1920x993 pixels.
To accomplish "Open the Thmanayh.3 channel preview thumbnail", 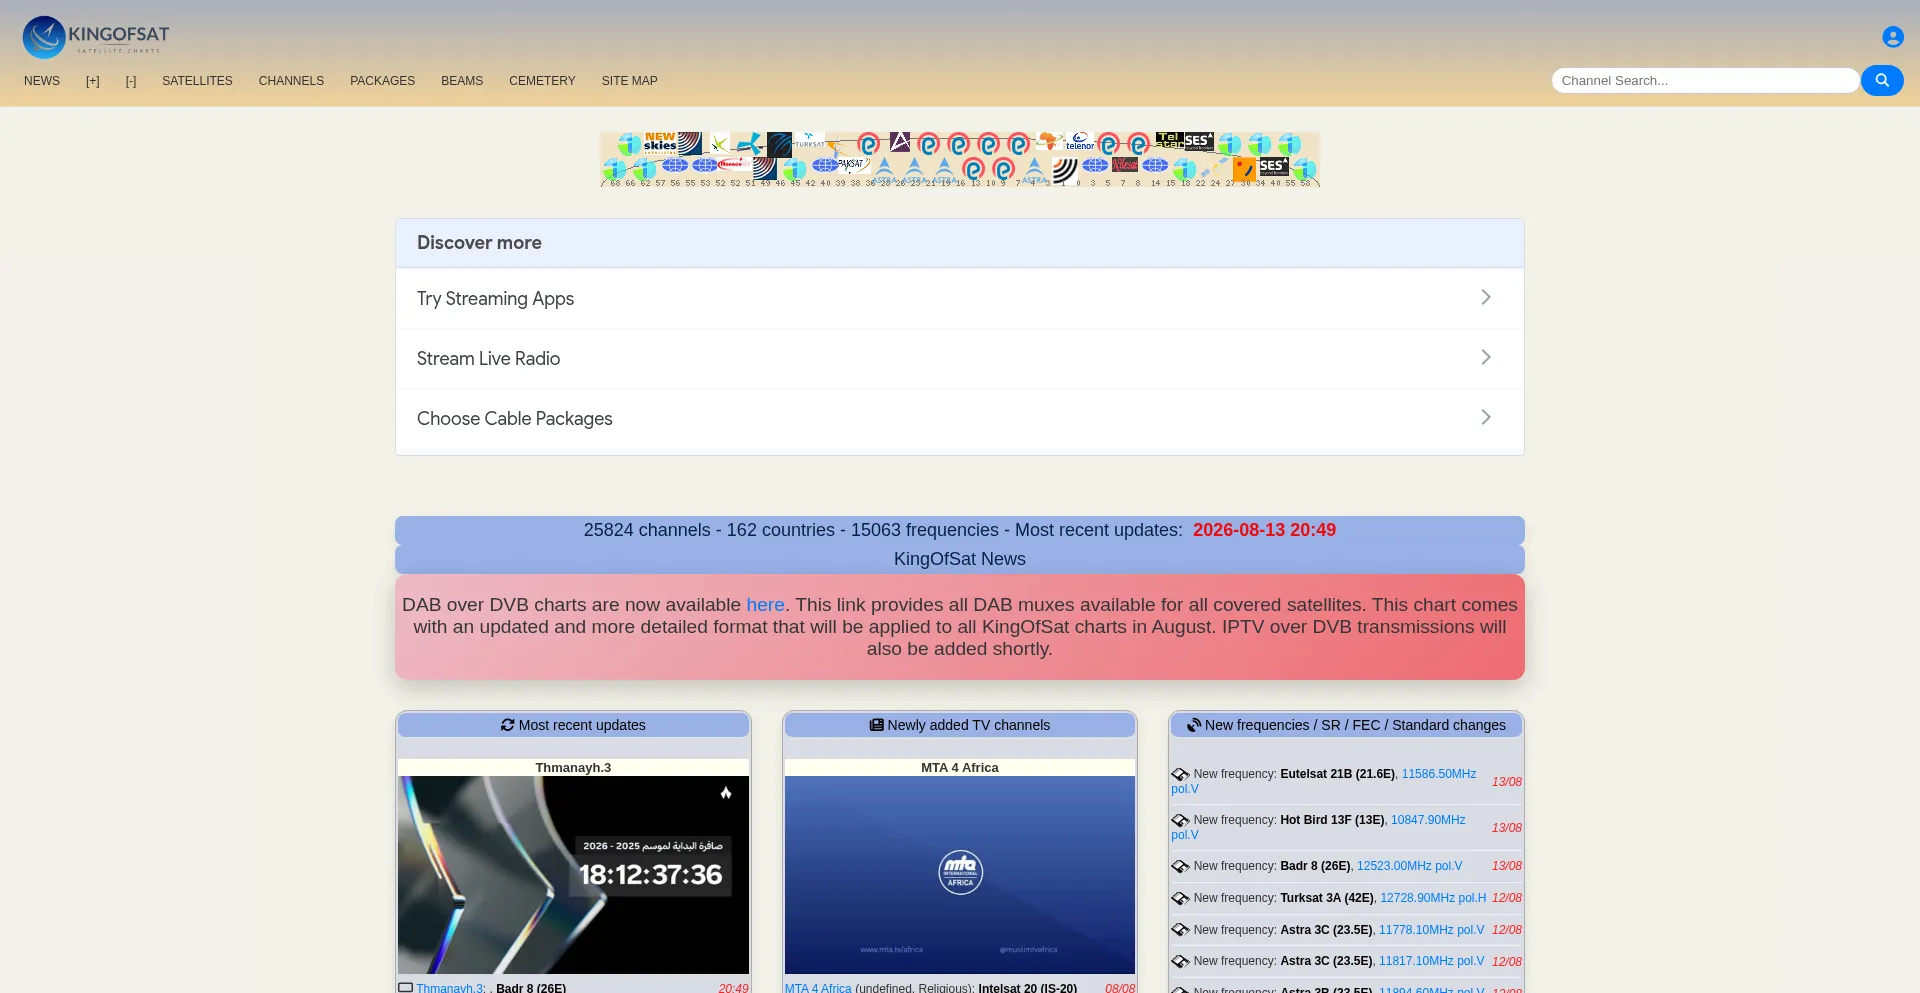I will (573, 875).
